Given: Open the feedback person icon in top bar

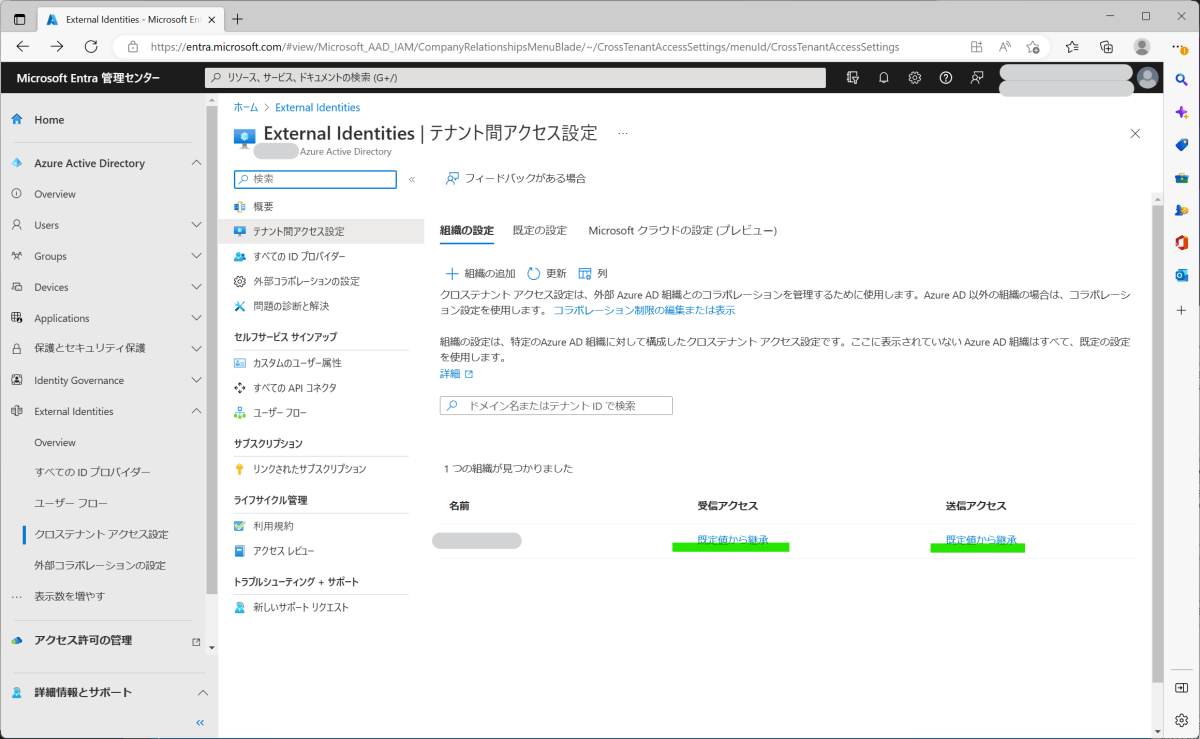Looking at the screenshot, I should tap(977, 78).
